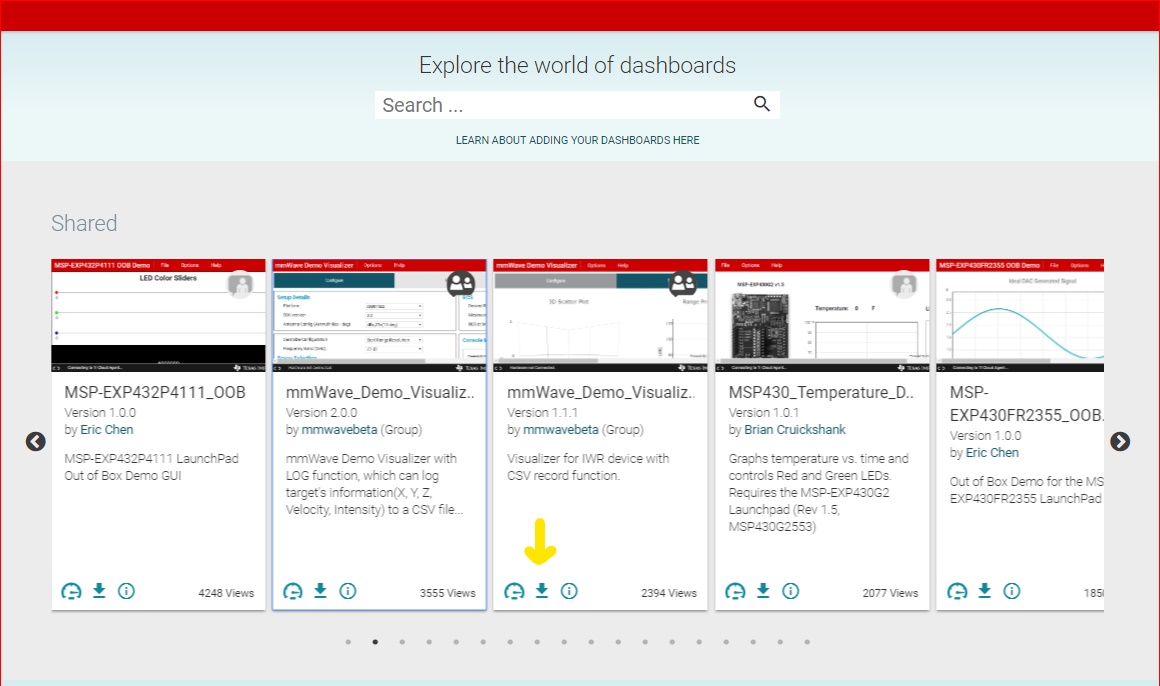Show info for MSP-EXP430FR2355_OOB
1160x686 pixels.
point(1012,591)
